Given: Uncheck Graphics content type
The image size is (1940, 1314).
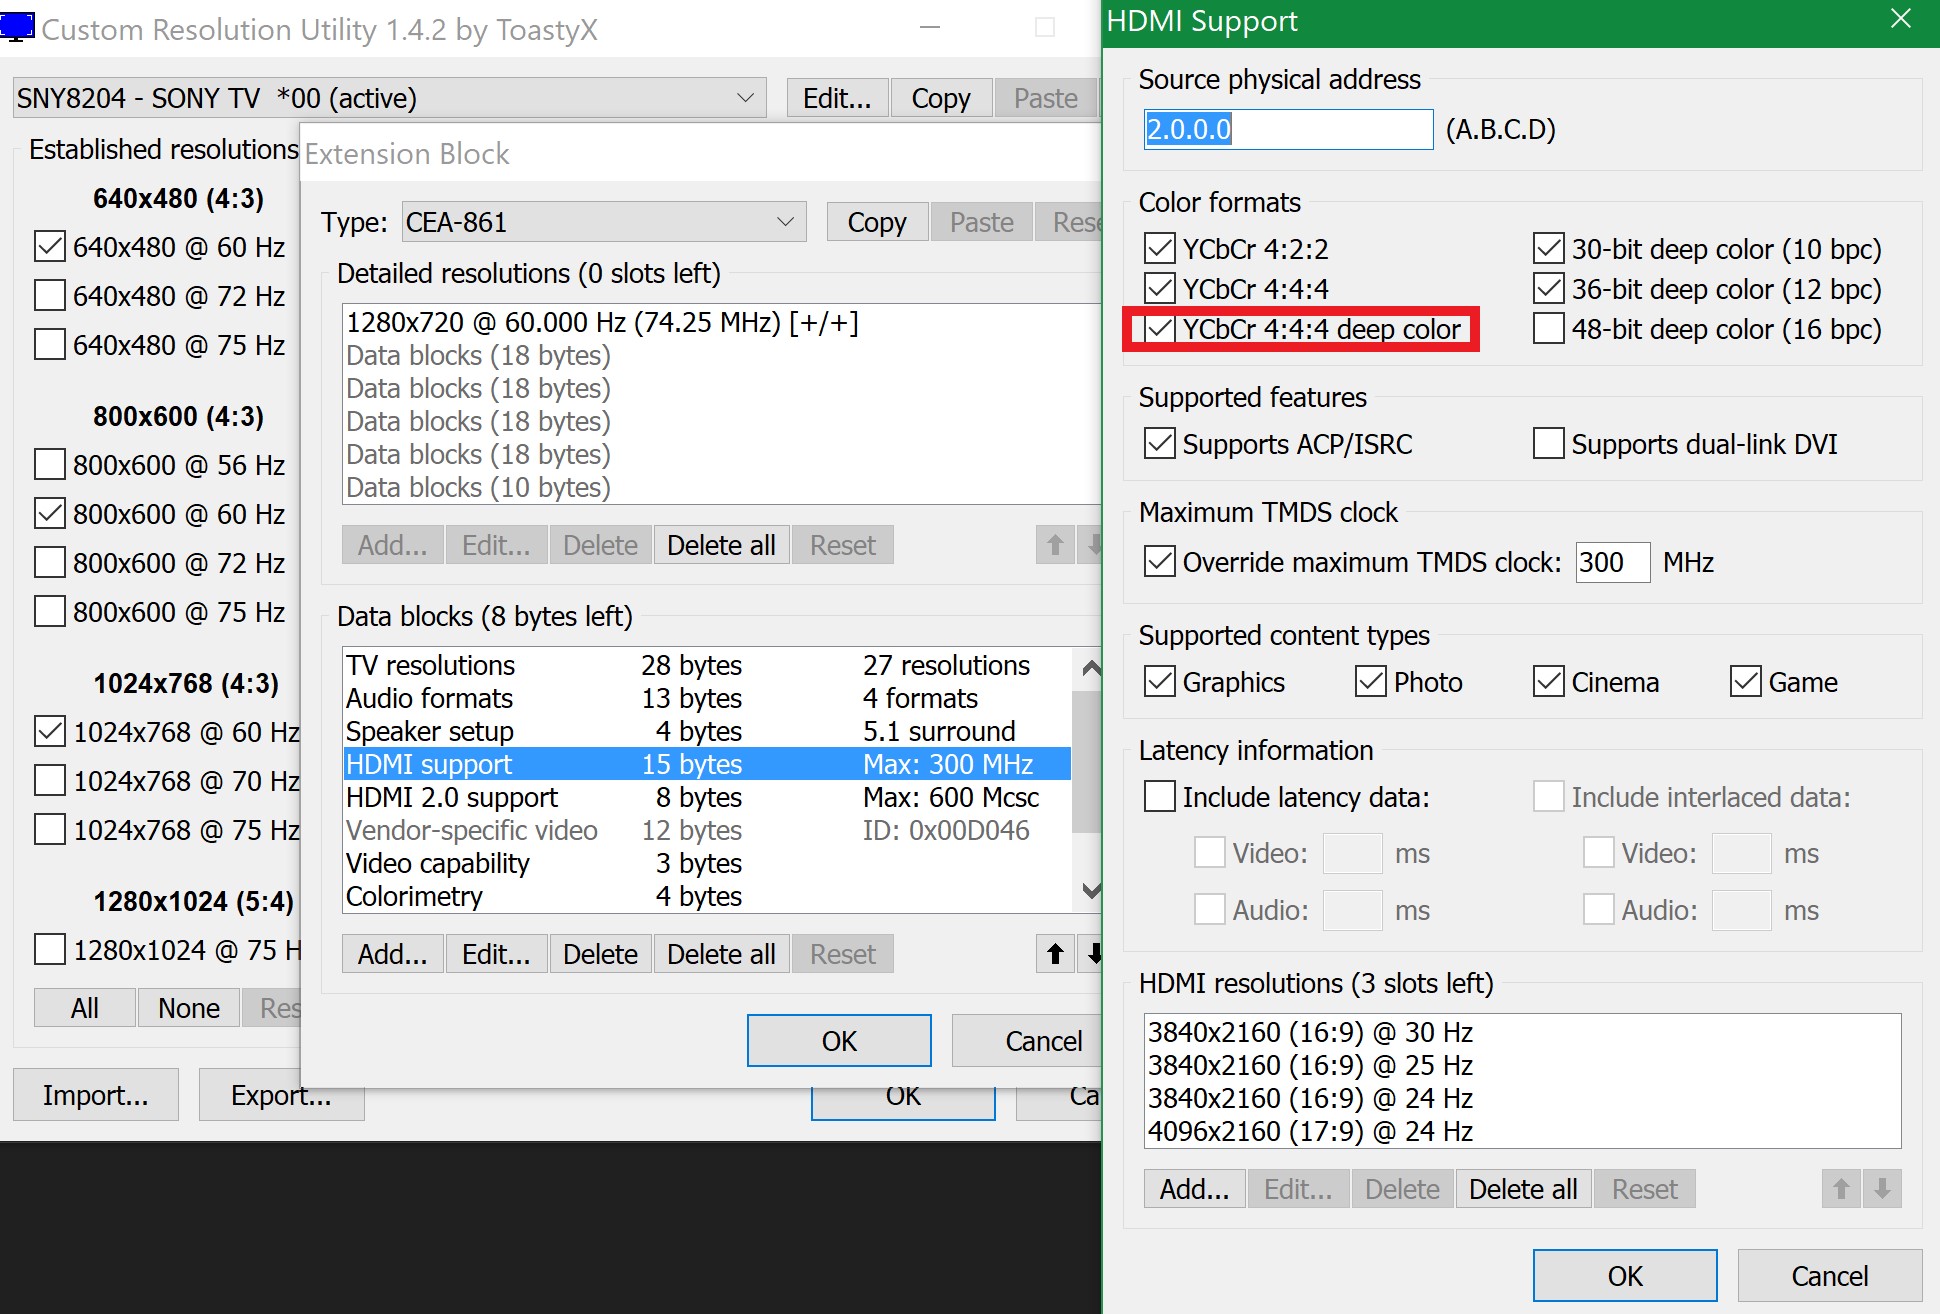Looking at the screenshot, I should point(1159,681).
